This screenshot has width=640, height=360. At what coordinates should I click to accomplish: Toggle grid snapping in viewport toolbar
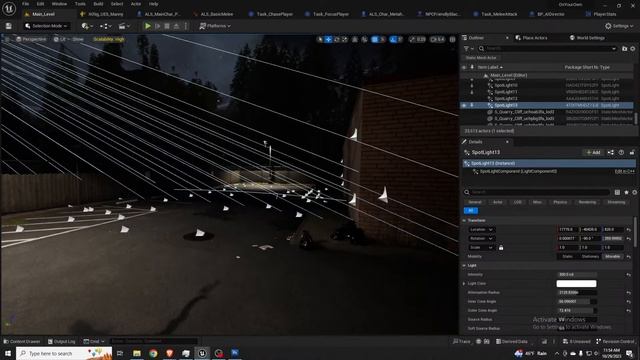[375, 39]
